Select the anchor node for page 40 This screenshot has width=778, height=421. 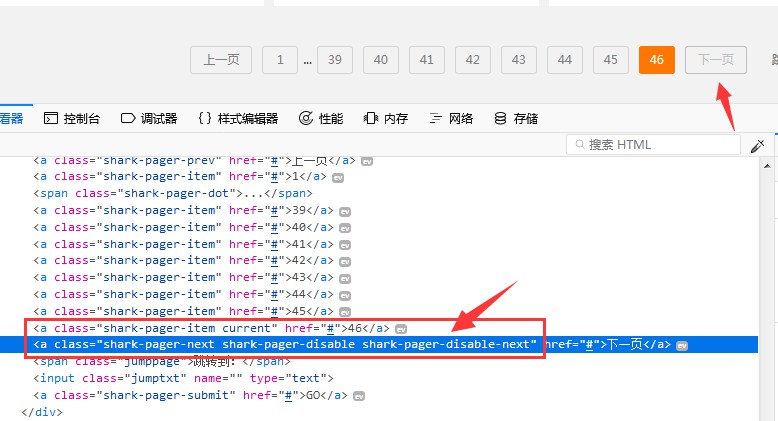[x=183, y=227]
